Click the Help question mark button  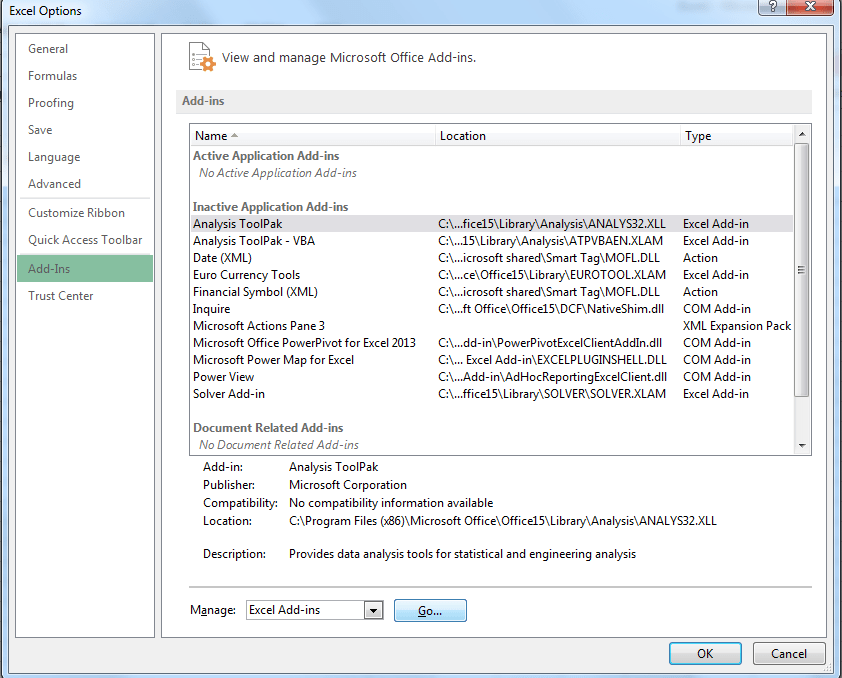point(773,7)
